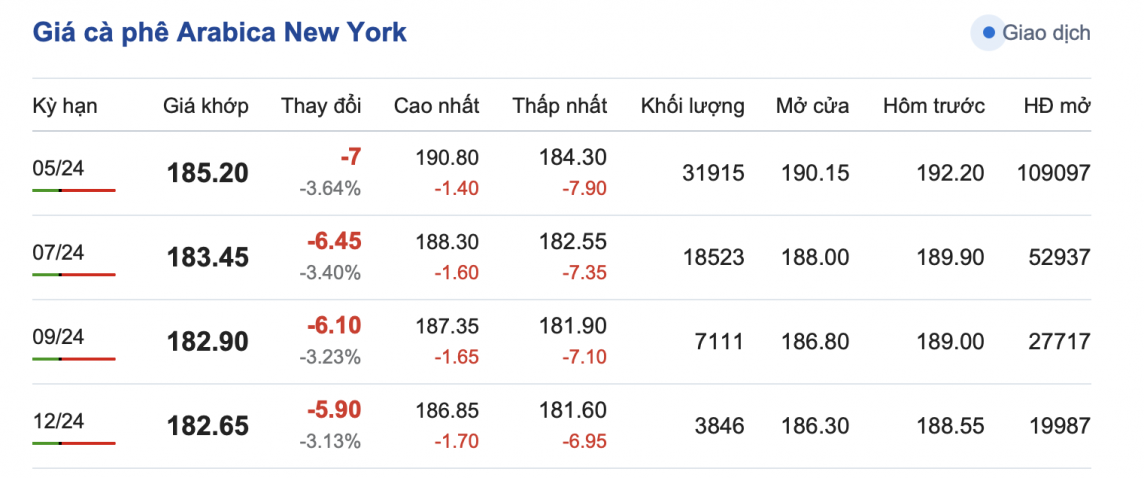Click the Hôm trước column header
The width and height of the screenshot is (1144, 478).
pyautogui.click(x=934, y=105)
